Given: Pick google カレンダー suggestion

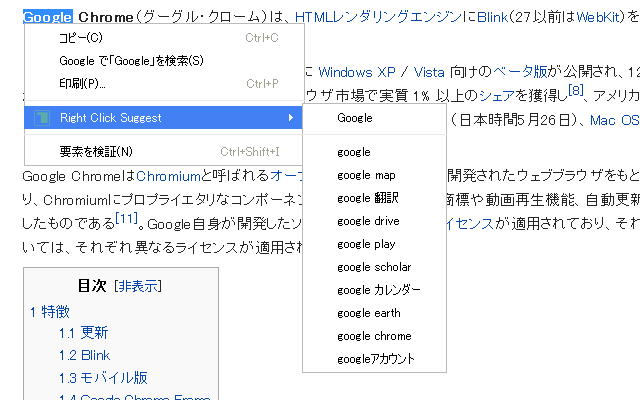Looking at the screenshot, I should 374,290.
